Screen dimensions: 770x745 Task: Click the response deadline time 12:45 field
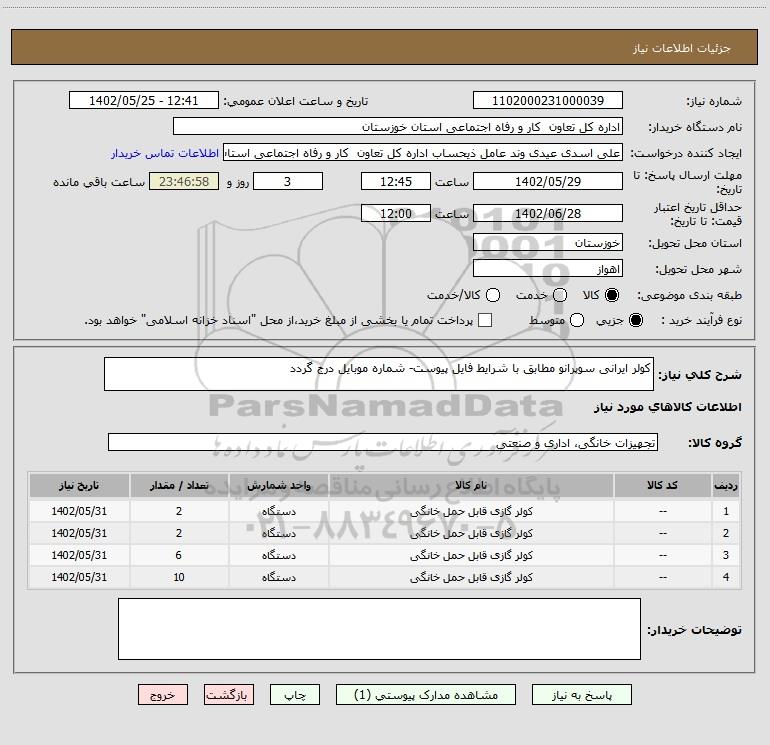(396, 181)
